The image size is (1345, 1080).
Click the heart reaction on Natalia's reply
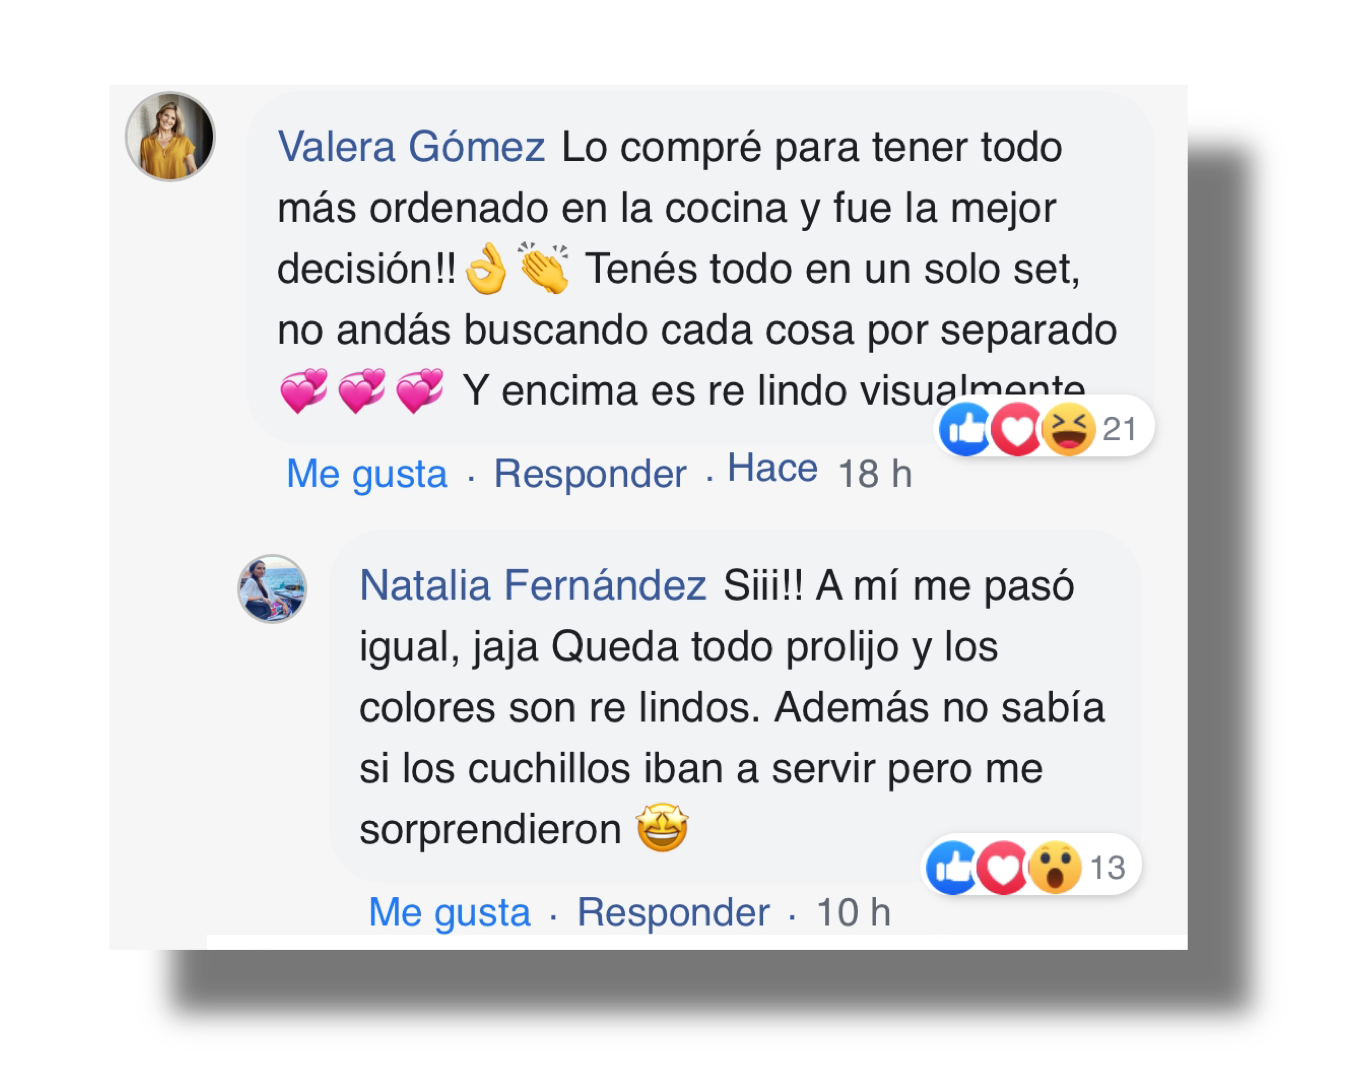(1003, 867)
